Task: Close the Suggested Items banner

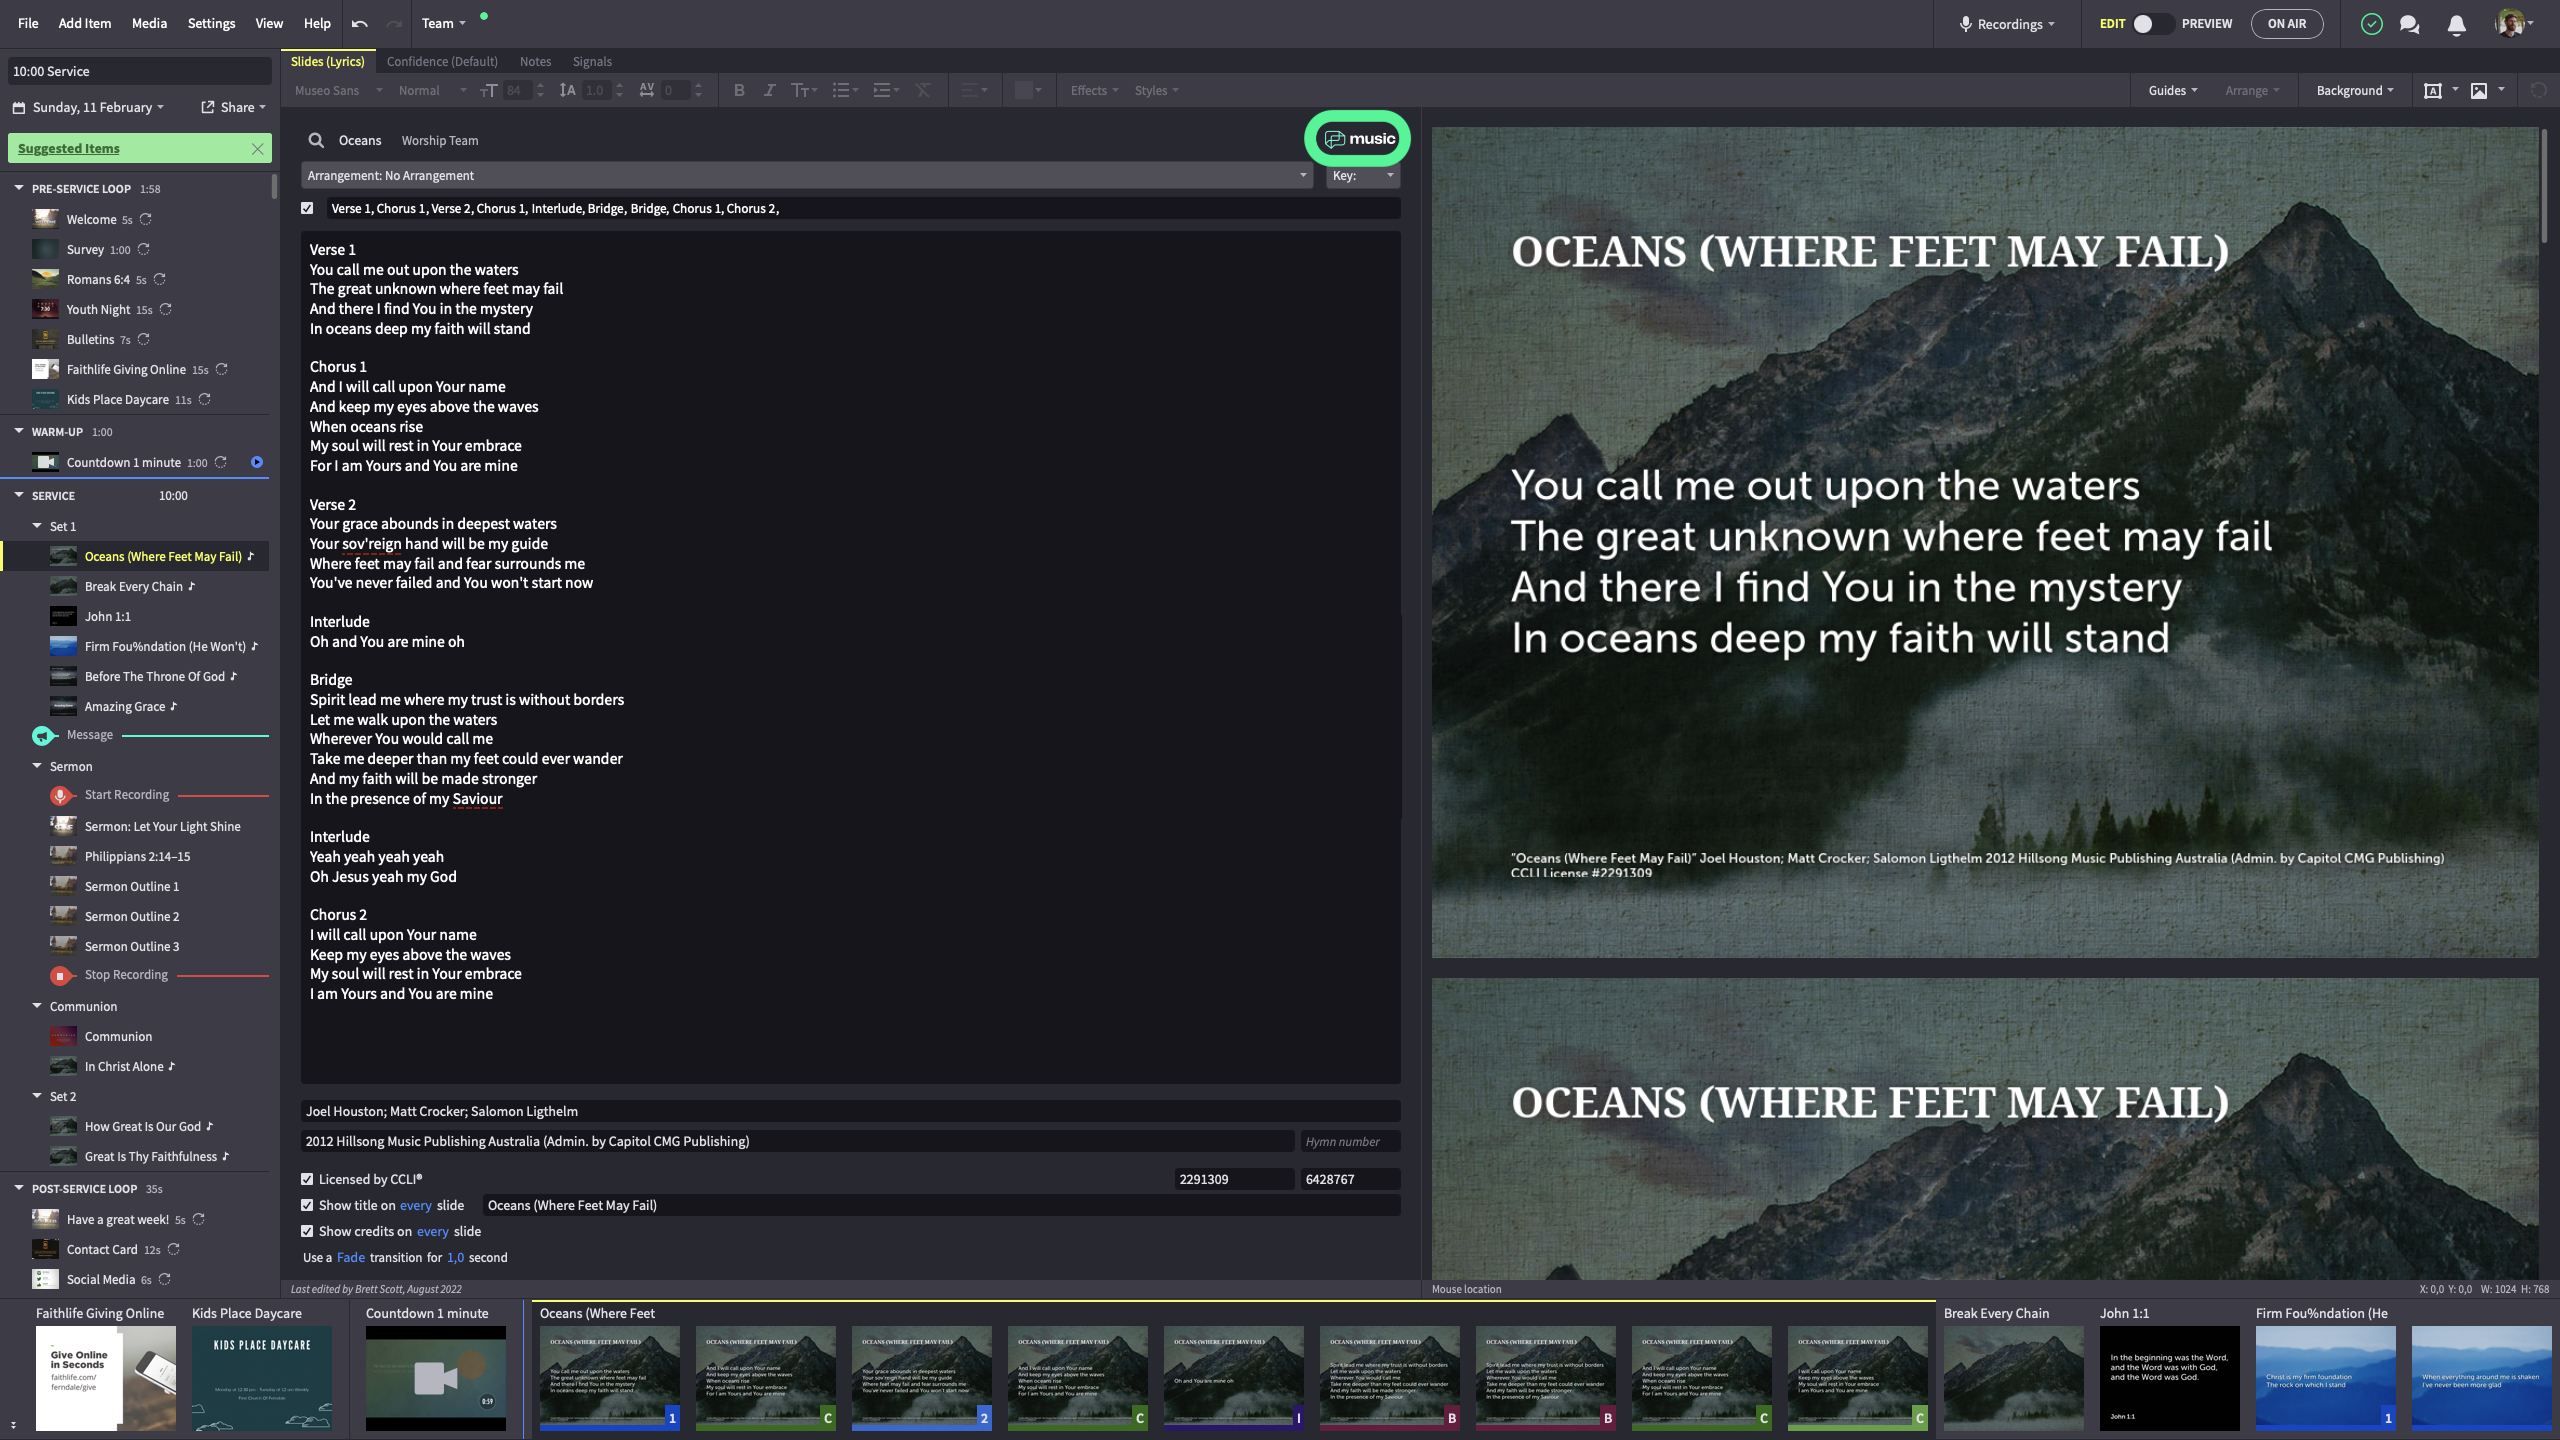Action: (x=257, y=148)
